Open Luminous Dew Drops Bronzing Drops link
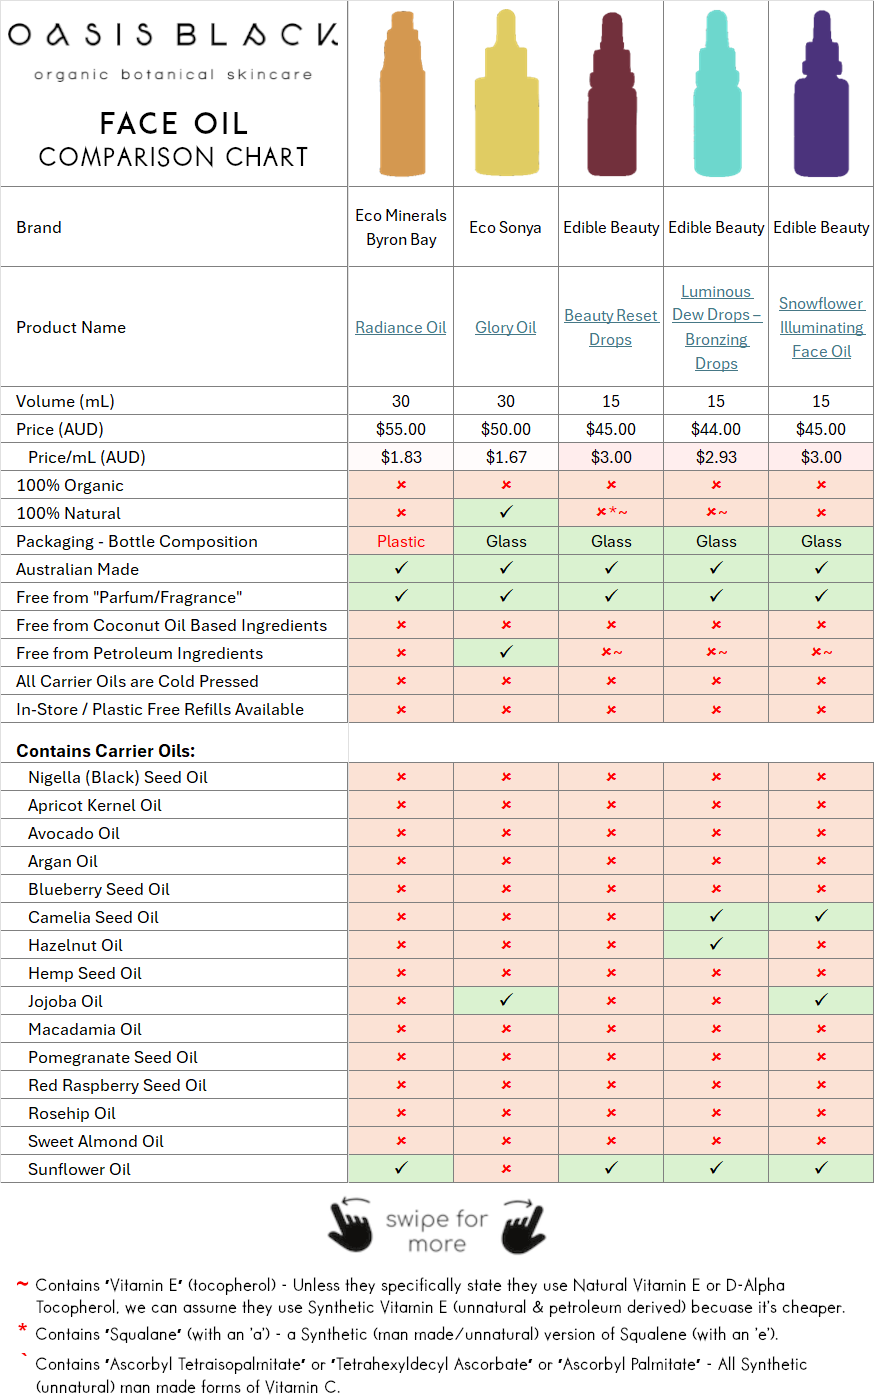Viewport: 874px width, 1400px height. (x=716, y=327)
